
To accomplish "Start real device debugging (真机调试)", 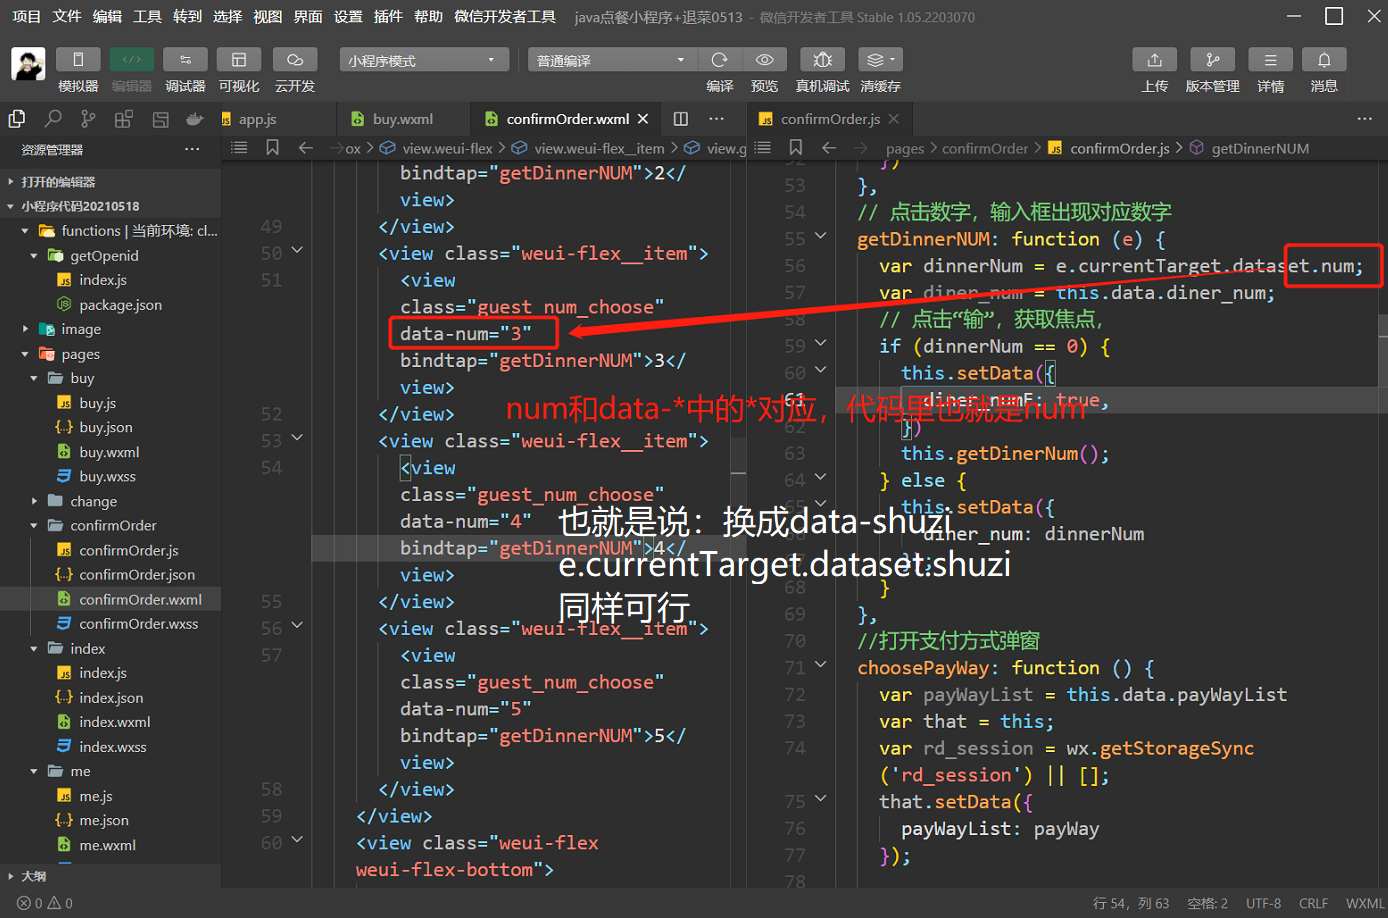I will click(823, 60).
